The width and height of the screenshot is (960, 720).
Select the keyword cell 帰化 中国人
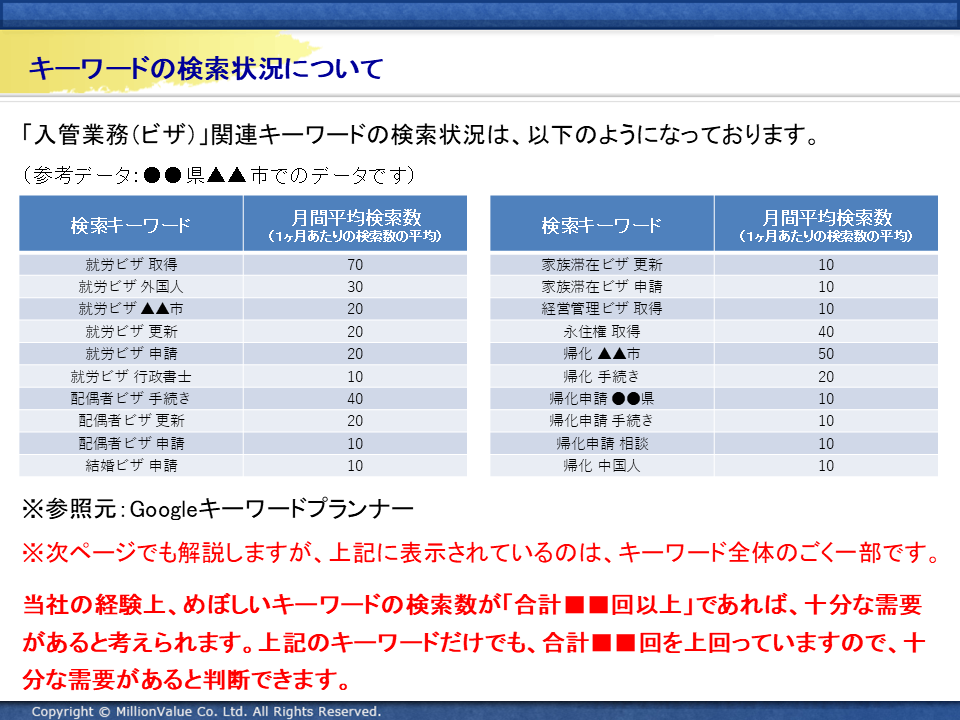click(602, 465)
